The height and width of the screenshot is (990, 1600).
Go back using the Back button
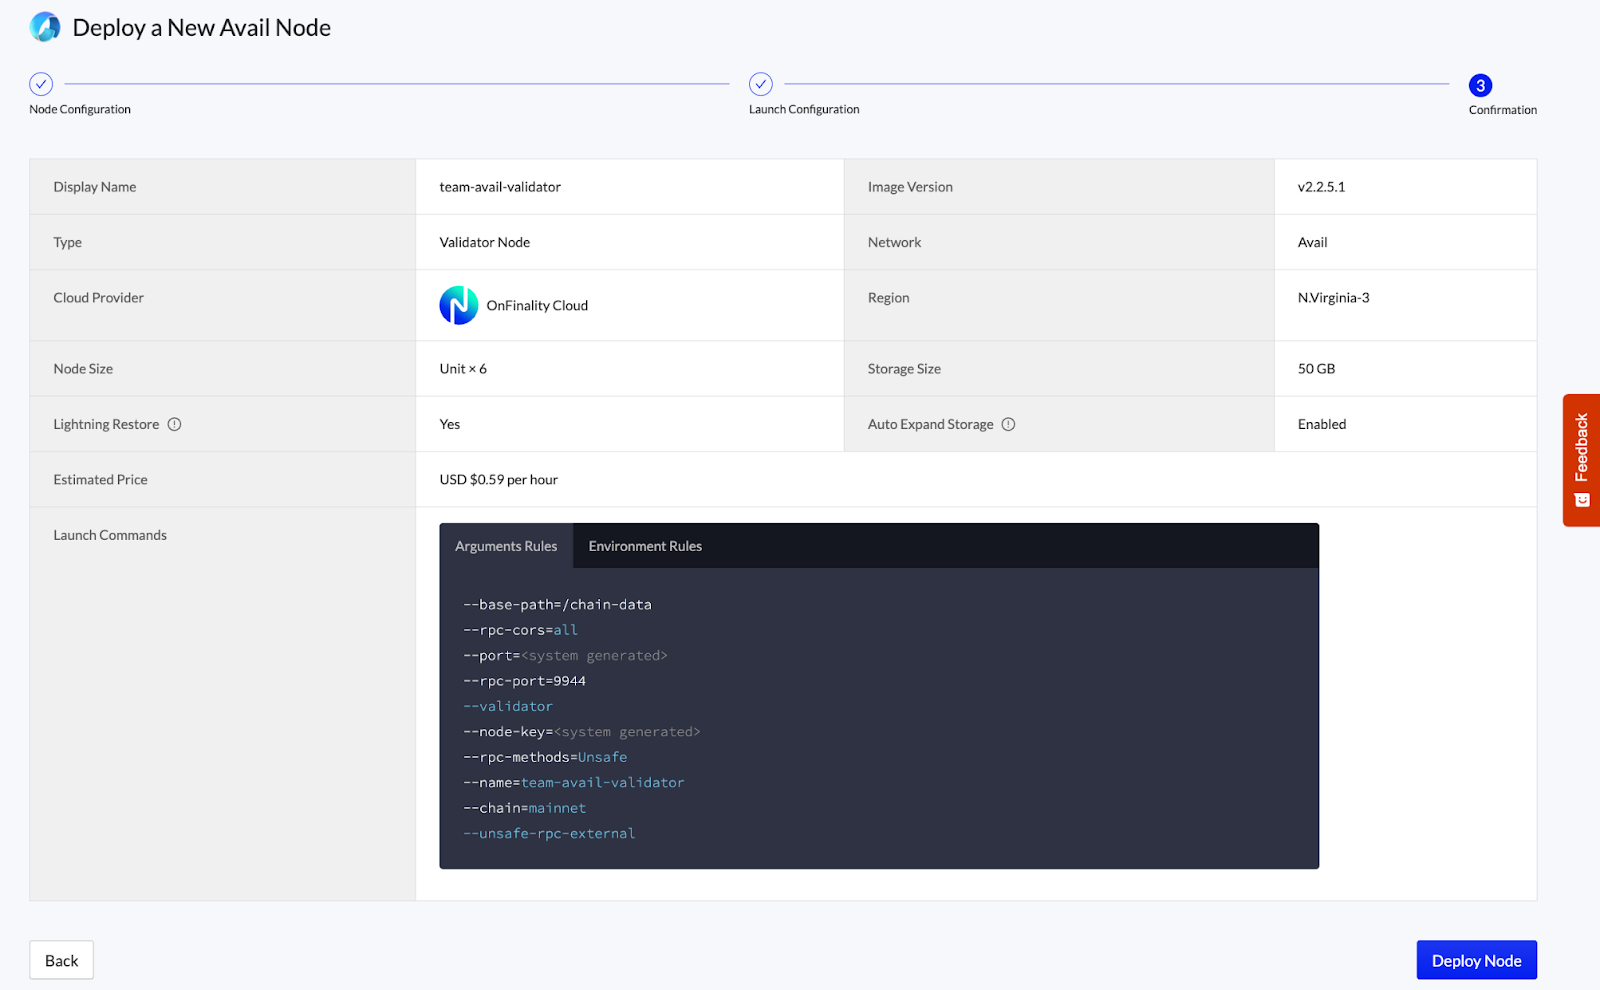coord(61,960)
